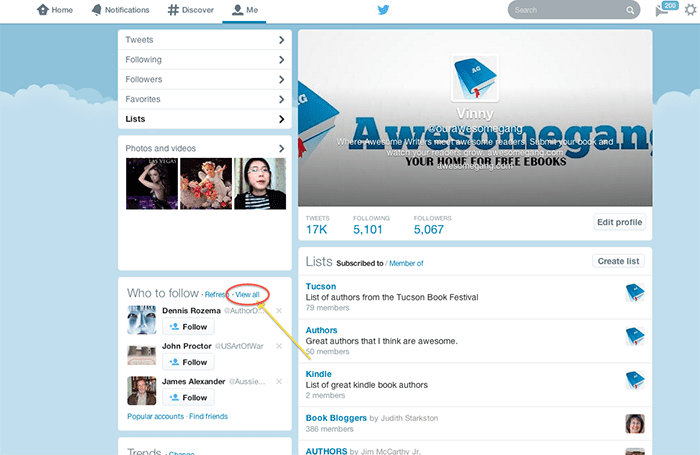This screenshot has width=700, height=455.
Task: Follow John Proctor
Action: click(x=188, y=362)
